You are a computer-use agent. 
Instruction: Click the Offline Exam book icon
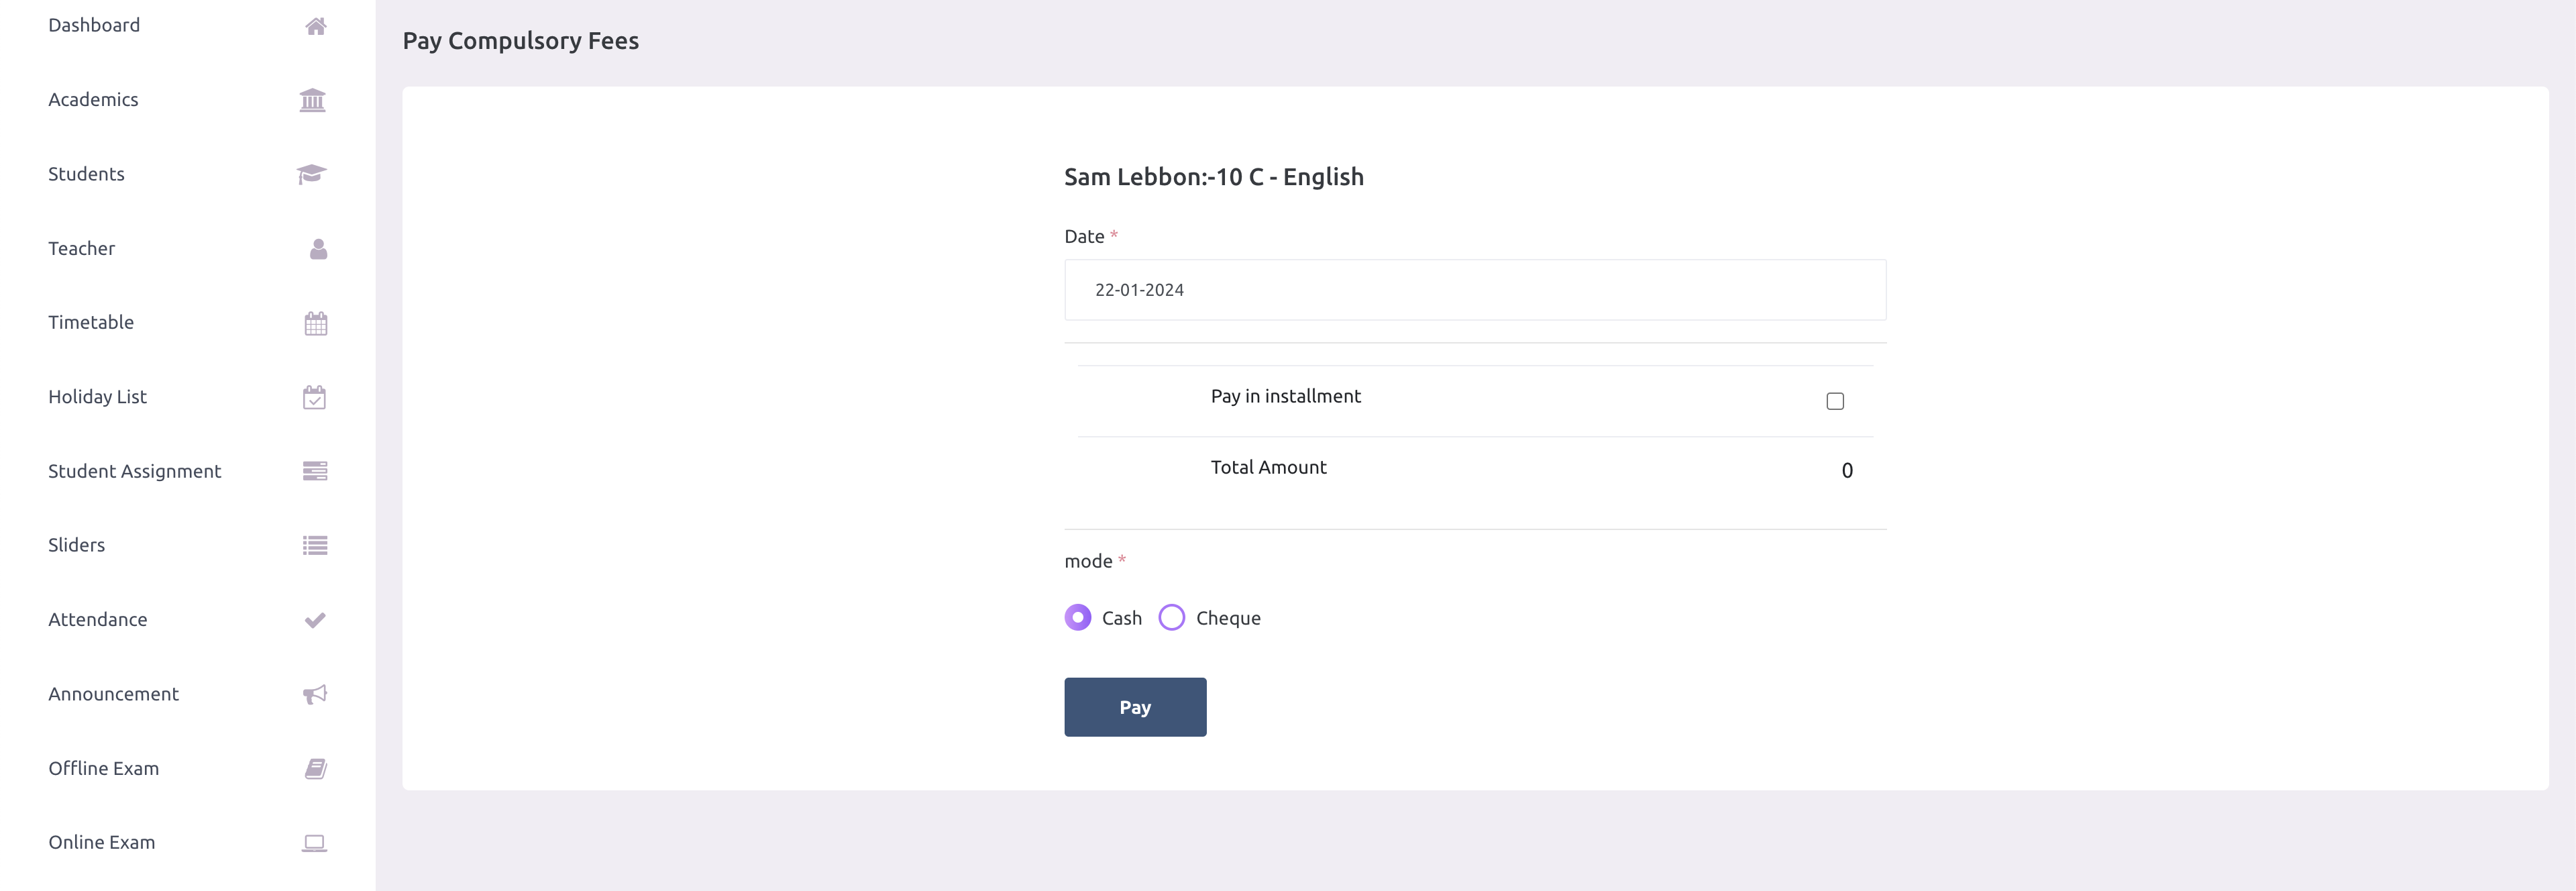(x=315, y=767)
